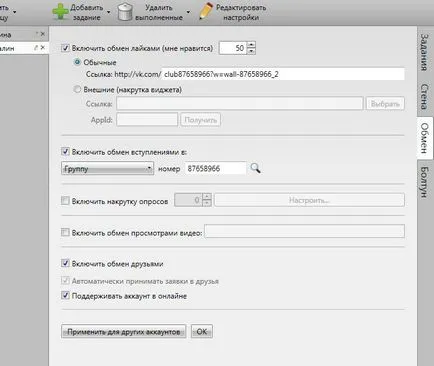Click Автоматически принимать заявки в друзья checkbox
The width and height of the screenshot is (434, 366).
tap(65, 281)
